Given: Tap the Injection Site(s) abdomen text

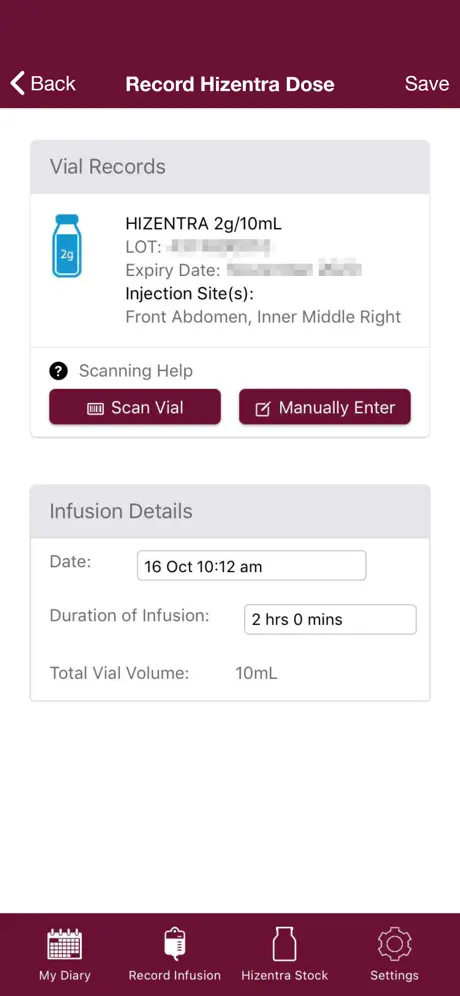Looking at the screenshot, I should pyautogui.click(x=263, y=316).
